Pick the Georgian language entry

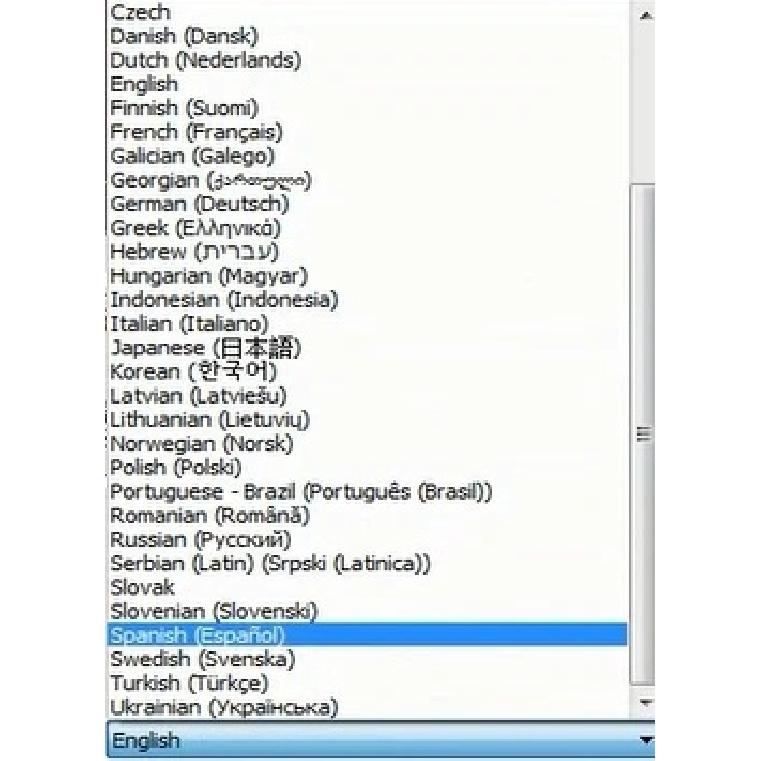click(x=367, y=180)
